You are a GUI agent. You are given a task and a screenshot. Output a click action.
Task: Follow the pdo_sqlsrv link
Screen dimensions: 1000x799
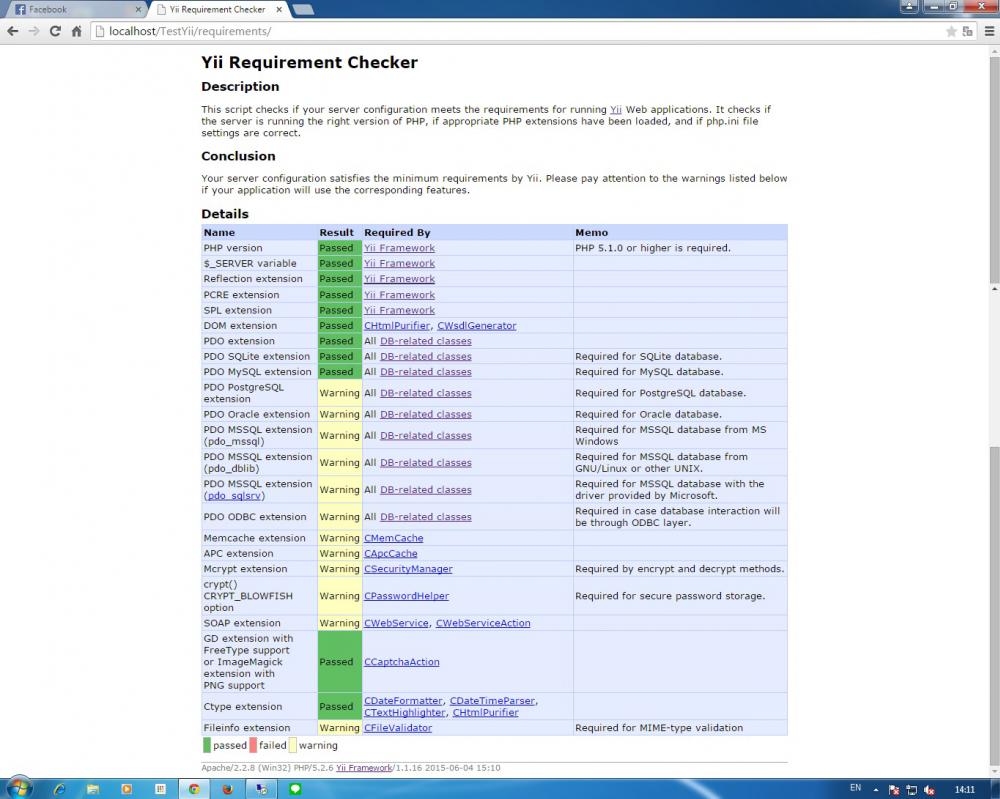tap(234, 495)
